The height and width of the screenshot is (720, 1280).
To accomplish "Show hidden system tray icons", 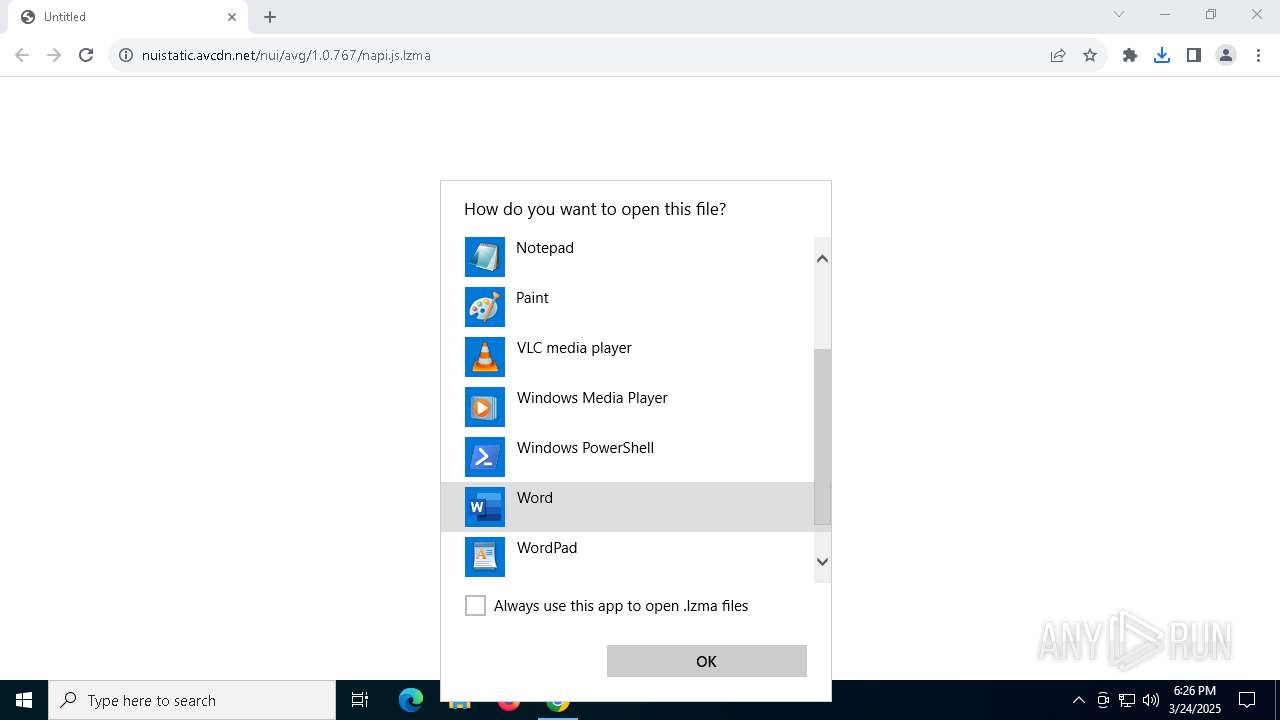I will pyautogui.click(x=1078, y=700).
